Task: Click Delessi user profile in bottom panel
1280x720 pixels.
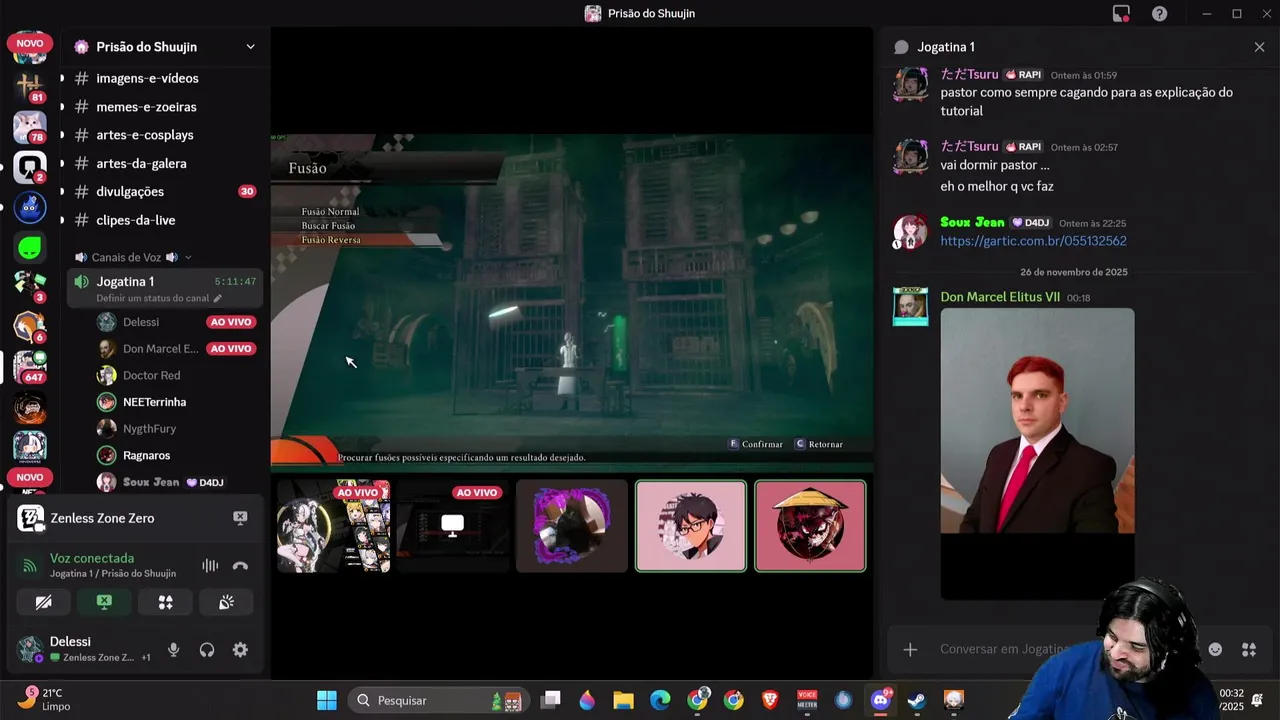Action: [84, 649]
